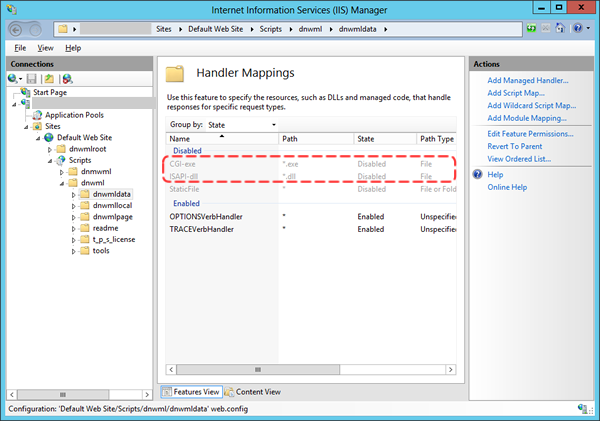Click the Home icon in address bar
Image resolution: width=600 pixels, height=421 pixels.
point(560,28)
